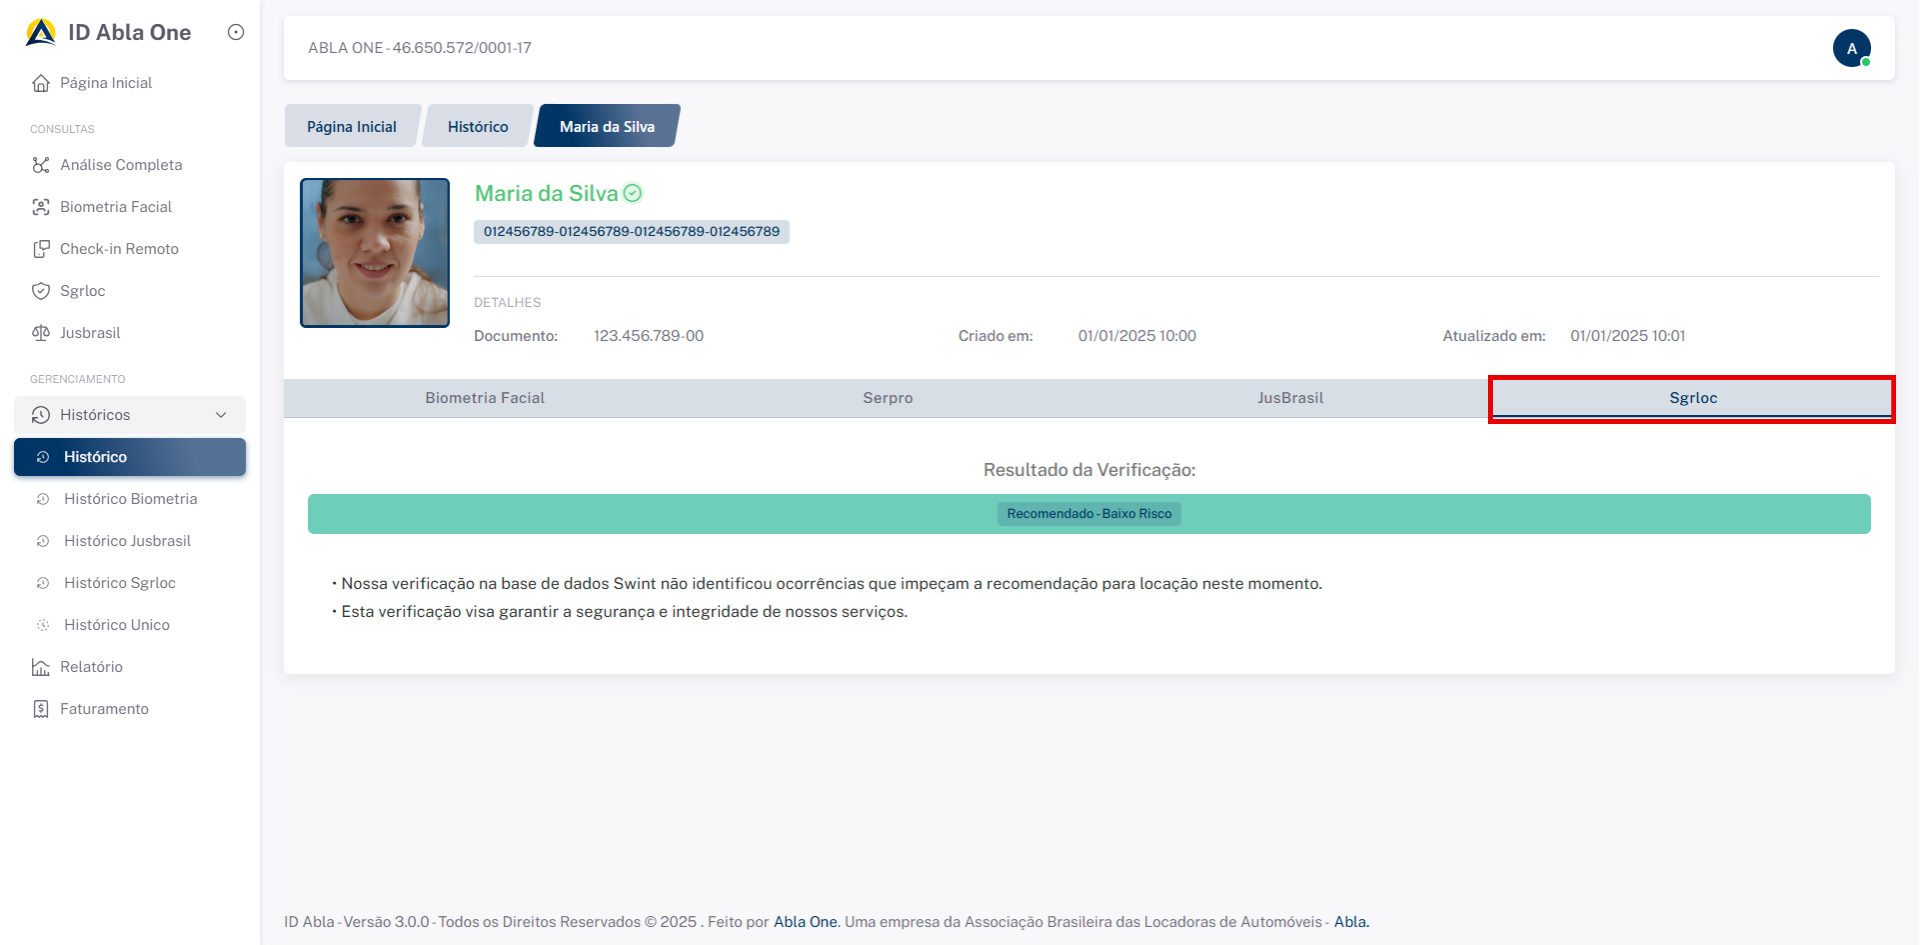
Task: Click the green verified check beside the name
Action: click(633, 193)
